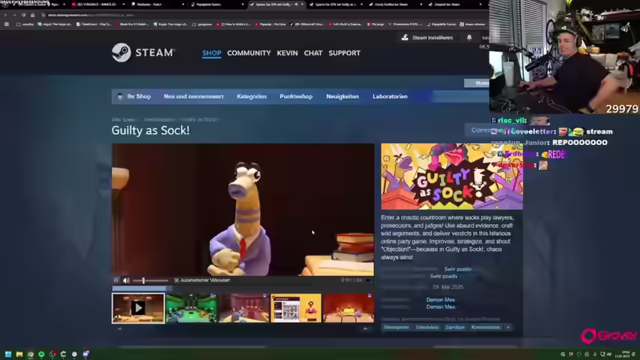Click the Simulation tag
Image resolution: width=640 pixels, height=360 pixels.
427,327
